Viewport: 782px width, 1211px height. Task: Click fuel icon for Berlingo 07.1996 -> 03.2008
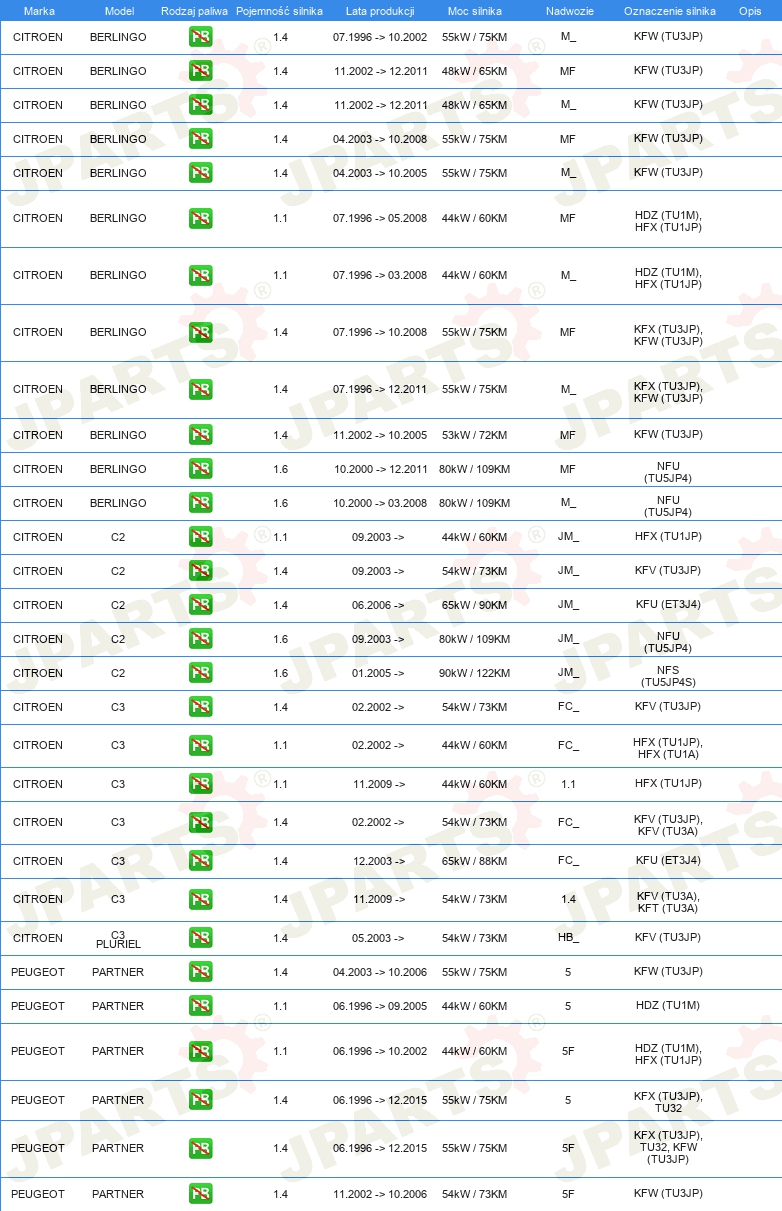click(x=200, y=275)
